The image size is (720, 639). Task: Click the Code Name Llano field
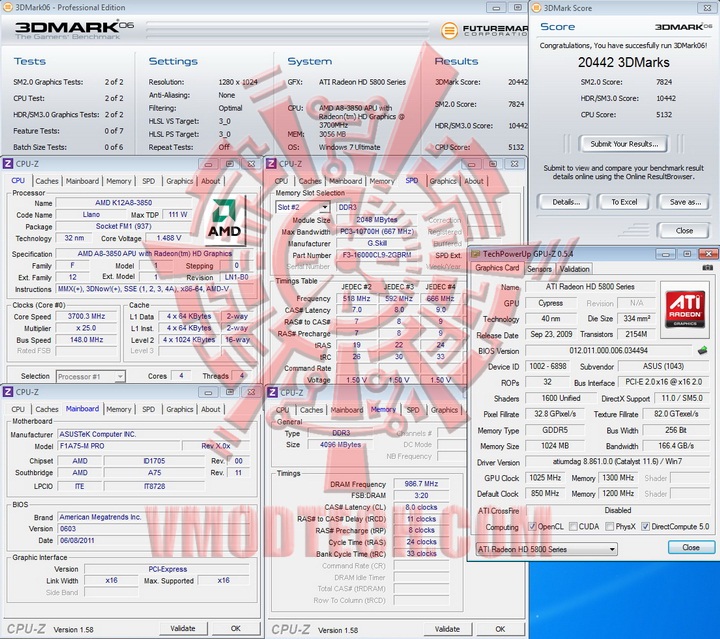tap(91, 214)
